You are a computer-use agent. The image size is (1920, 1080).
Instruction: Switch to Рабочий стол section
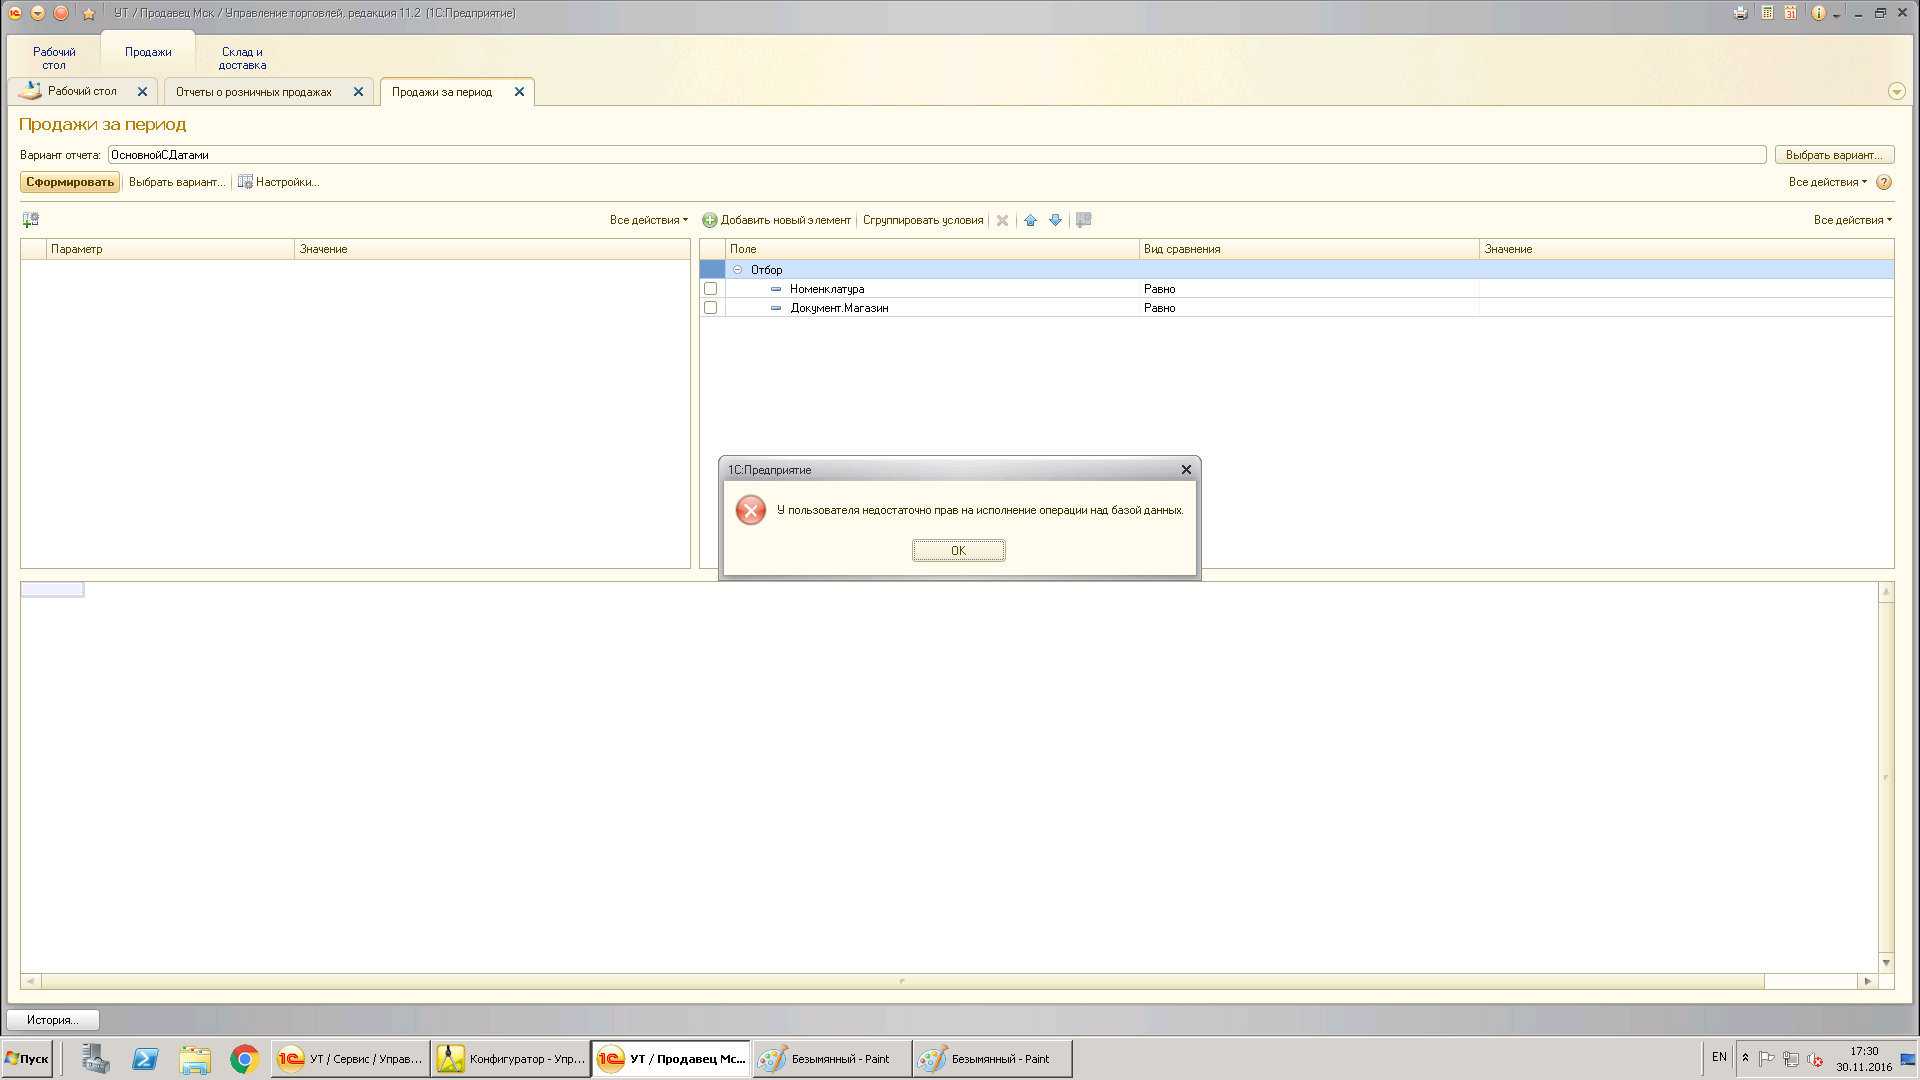(54, 58)
